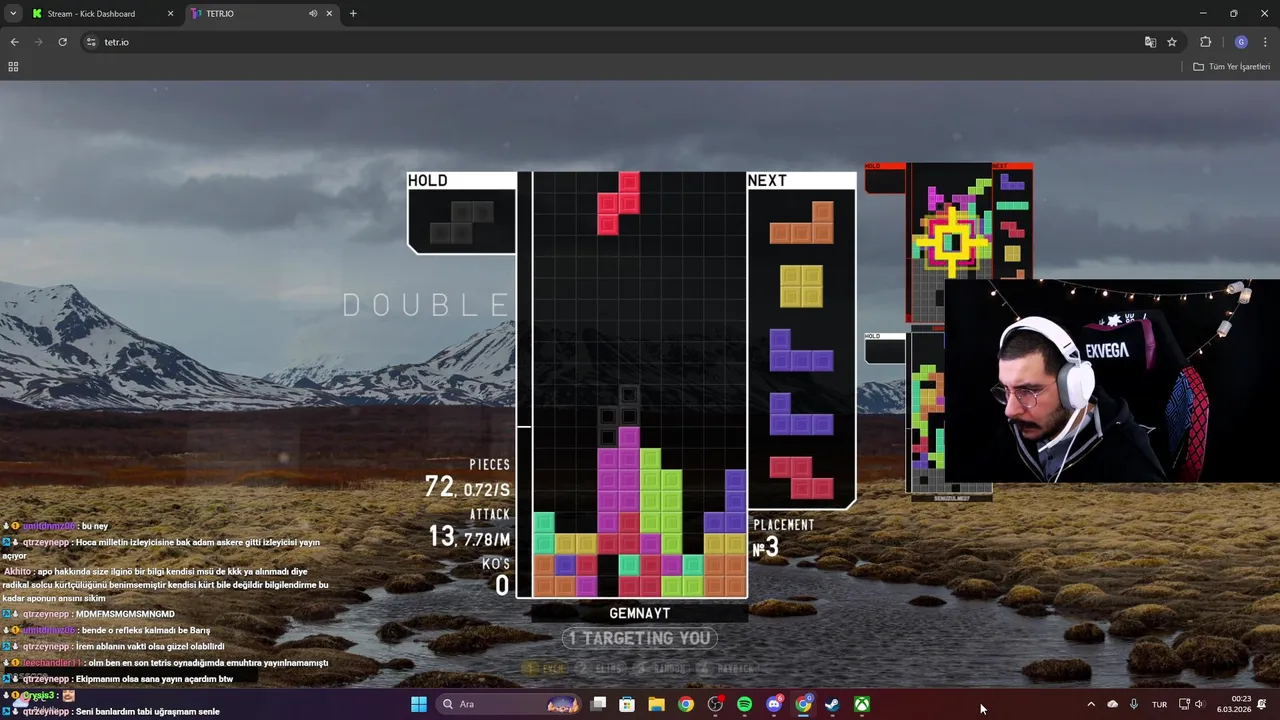
Task: Open the apps grid in bookmarks bar
Action: [13, 67]
